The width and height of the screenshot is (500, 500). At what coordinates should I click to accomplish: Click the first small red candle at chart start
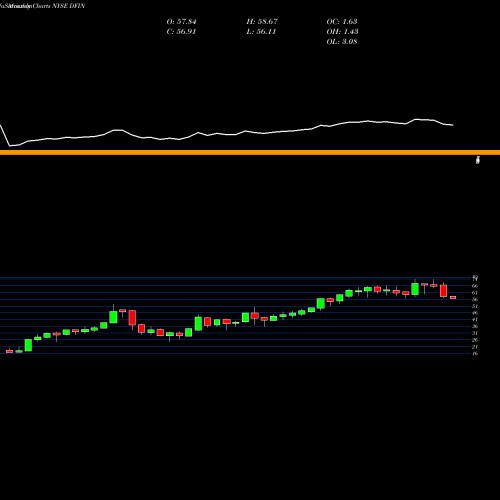click(x=9, y=351)
